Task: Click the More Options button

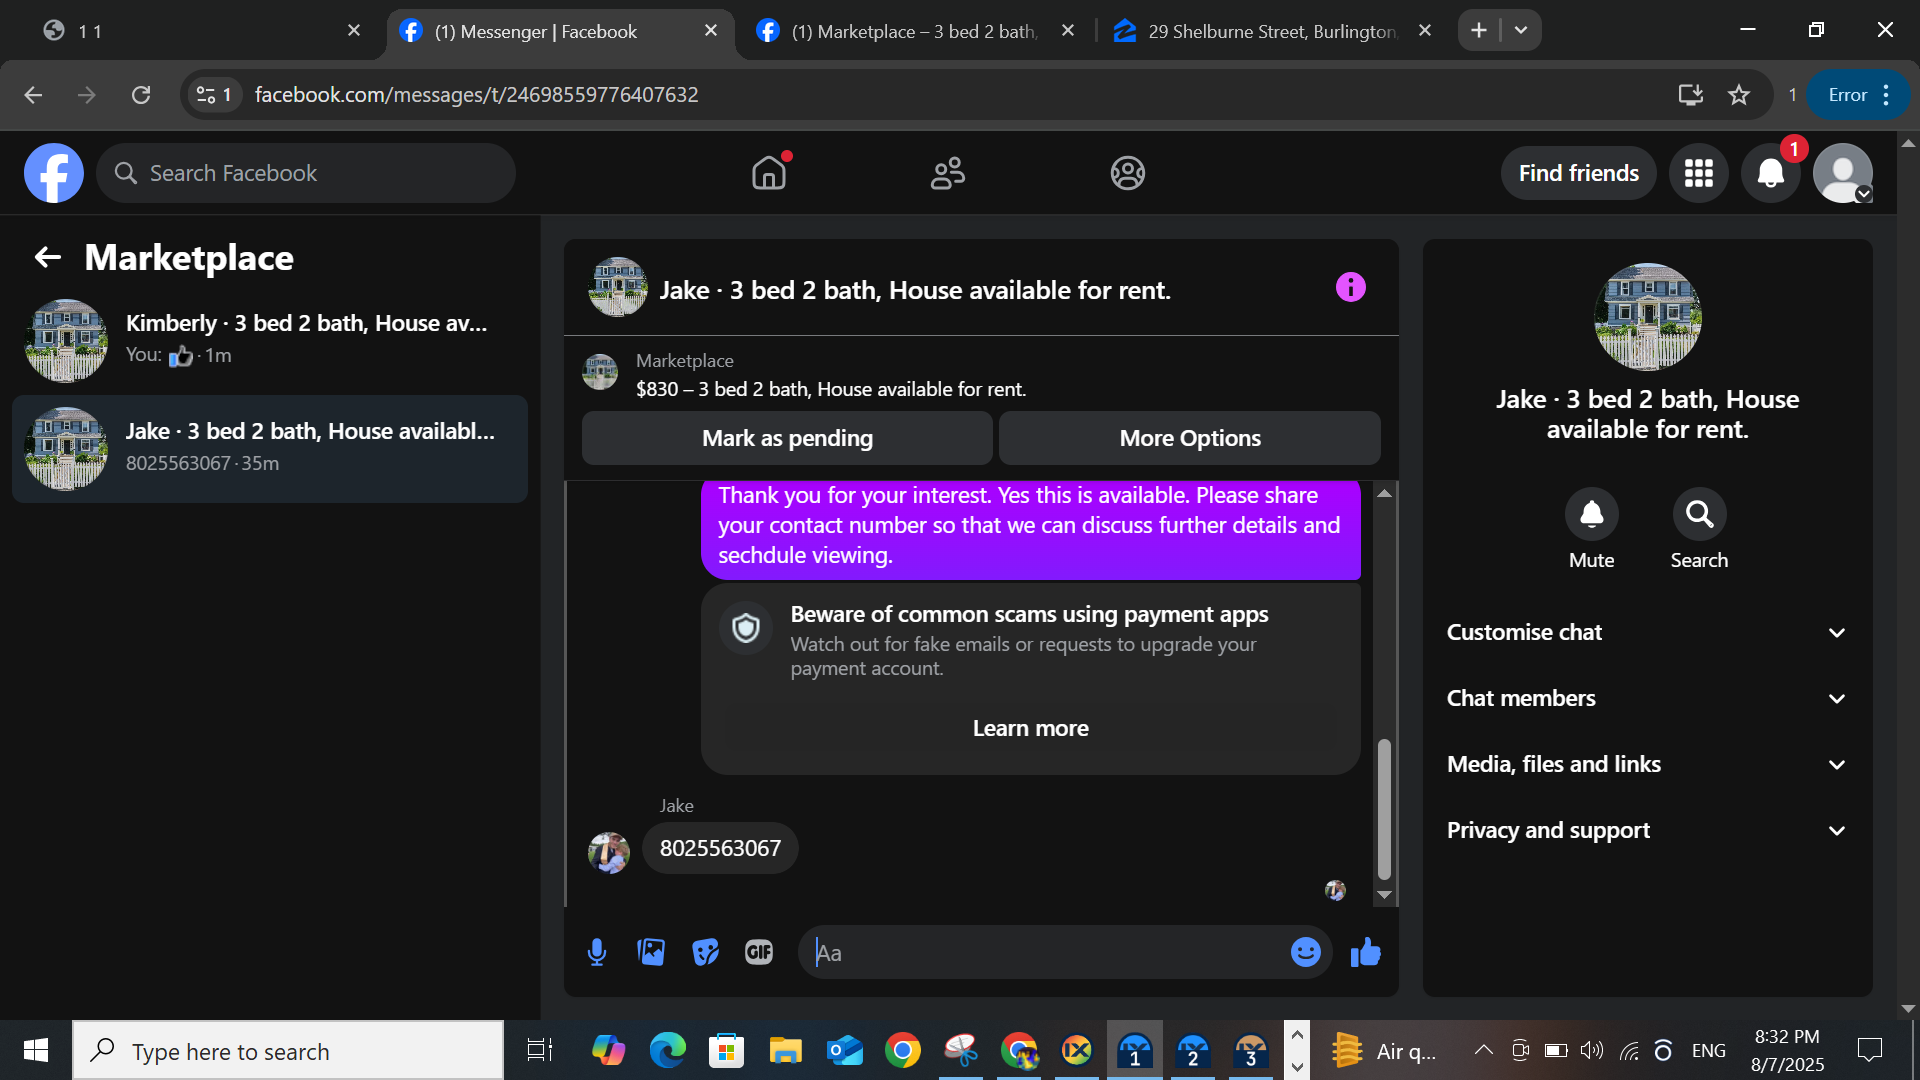Action: click(x=1190, y=438)
